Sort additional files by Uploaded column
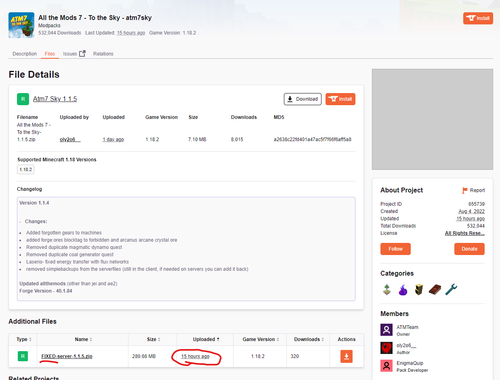 tap(206, 339)
